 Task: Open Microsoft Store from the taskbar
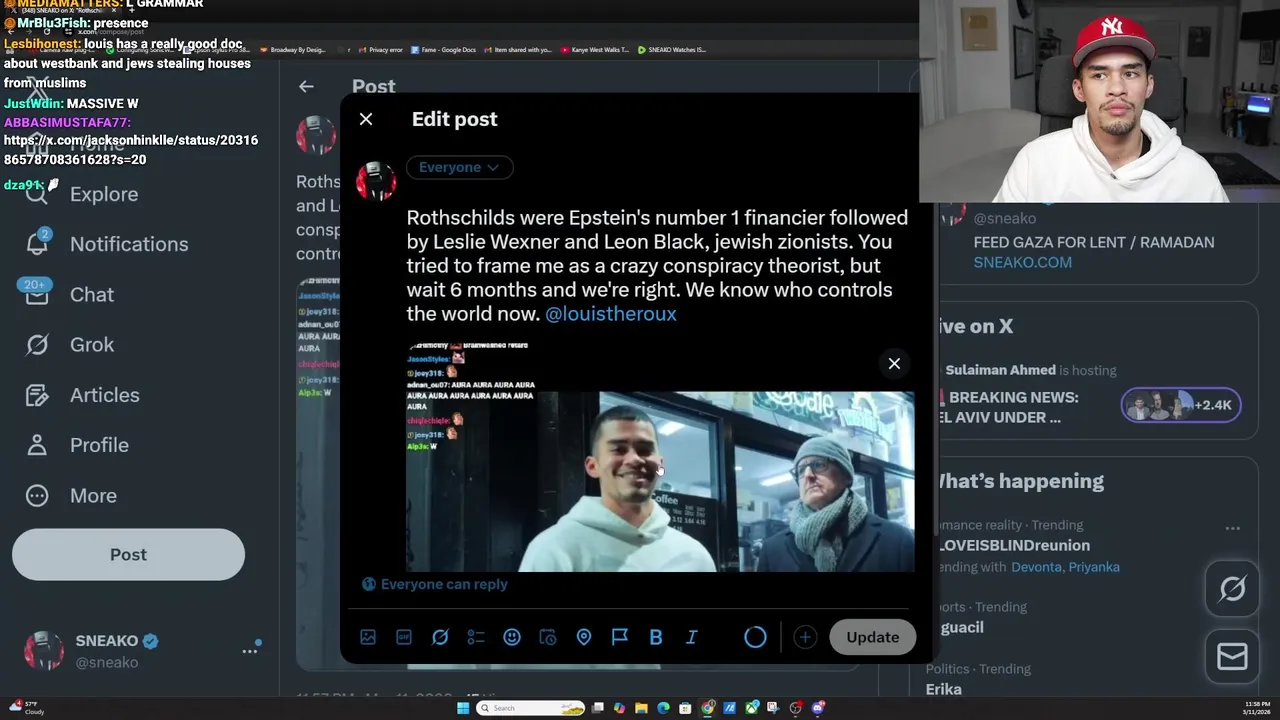[x=685, y=708]
